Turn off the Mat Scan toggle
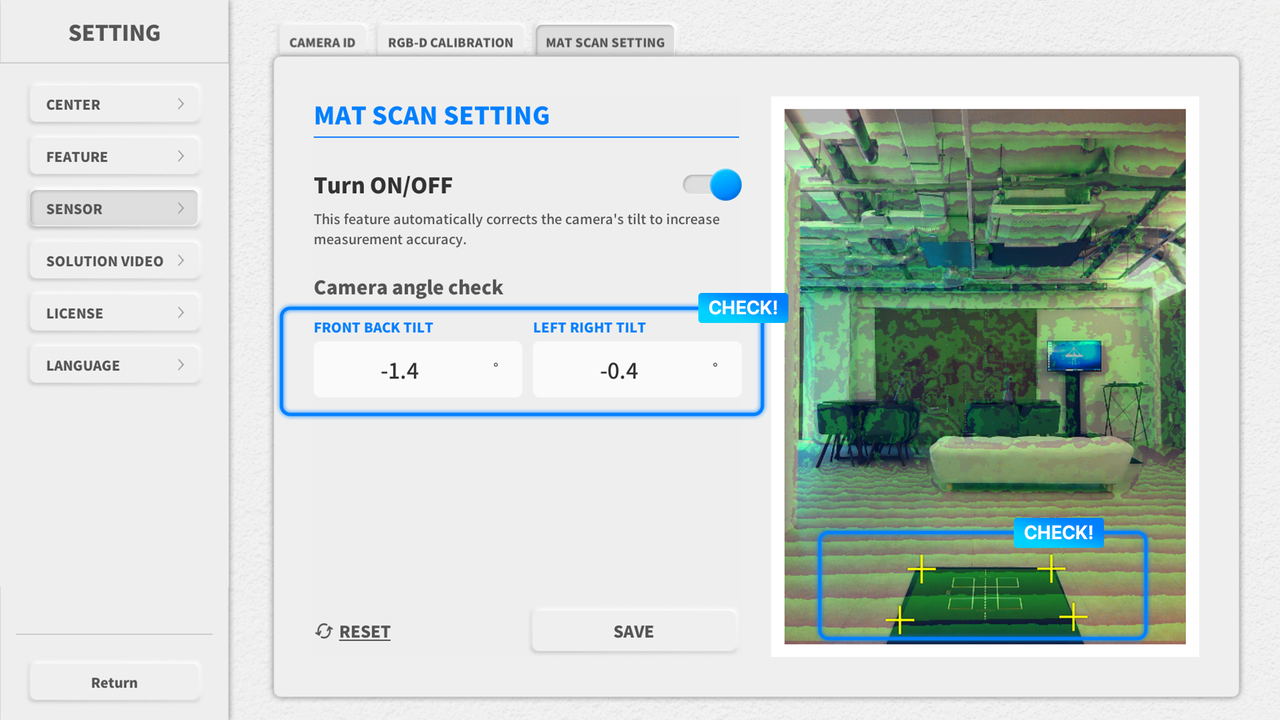 point(712,185)
